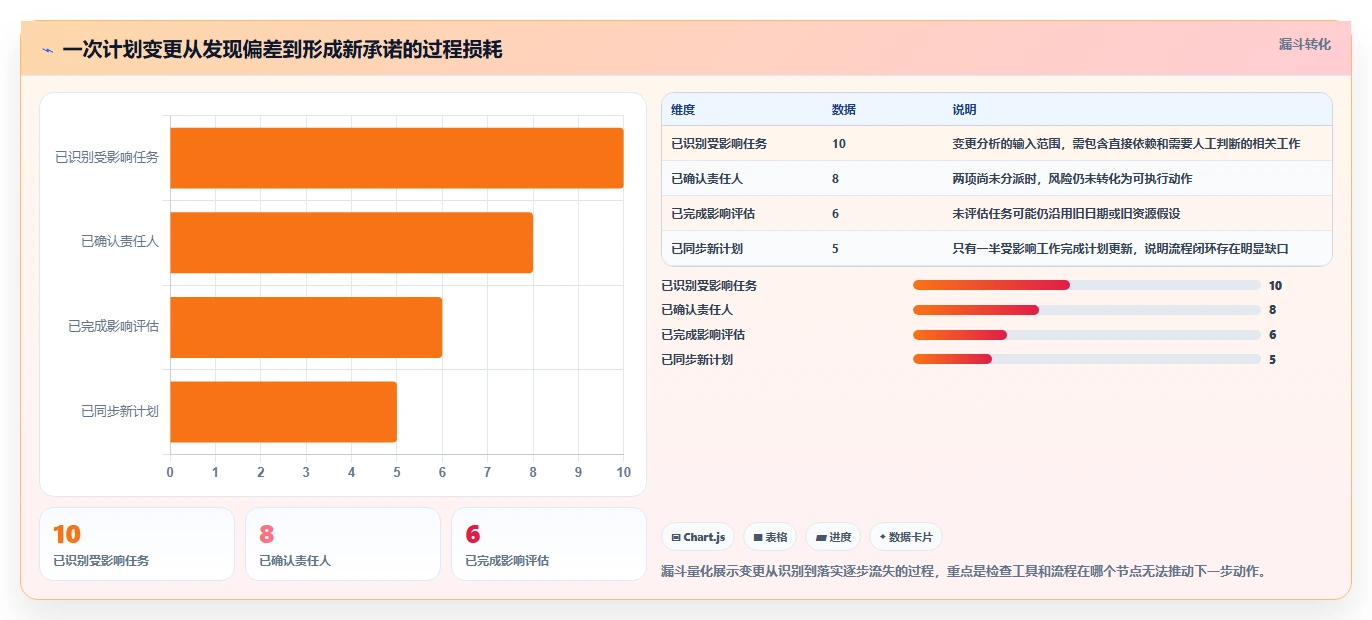Open the stat card showing 10
Viewport: 1372px width, 620px height.
pyautogui.click(x=137, y=544)
